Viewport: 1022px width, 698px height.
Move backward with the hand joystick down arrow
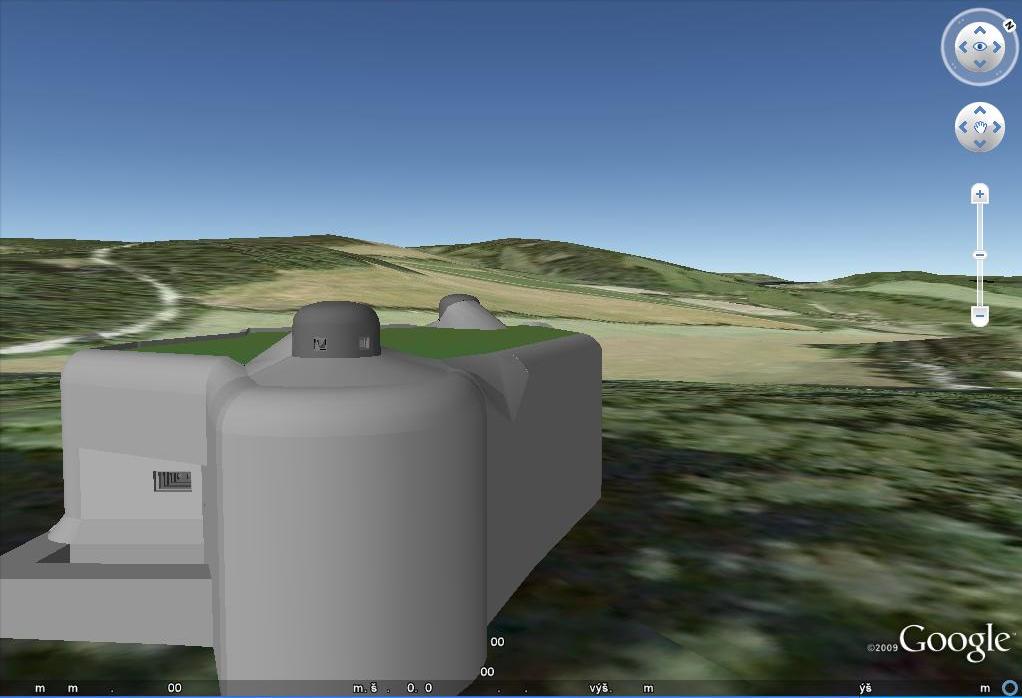pos(980,143)
